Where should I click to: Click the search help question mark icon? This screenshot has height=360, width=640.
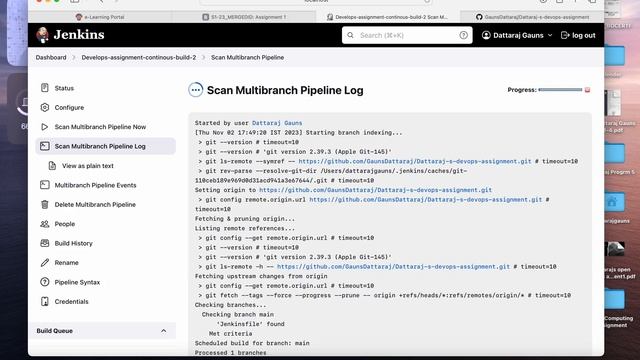click(463, 35)
